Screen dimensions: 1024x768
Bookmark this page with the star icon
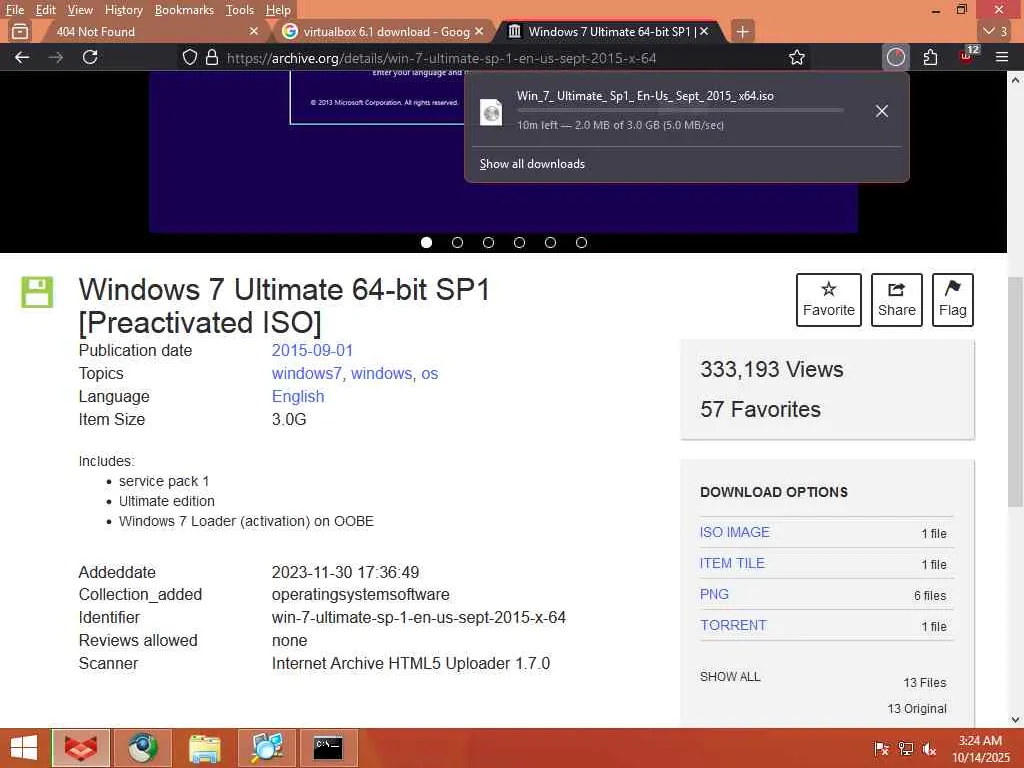tap(797, 57)
